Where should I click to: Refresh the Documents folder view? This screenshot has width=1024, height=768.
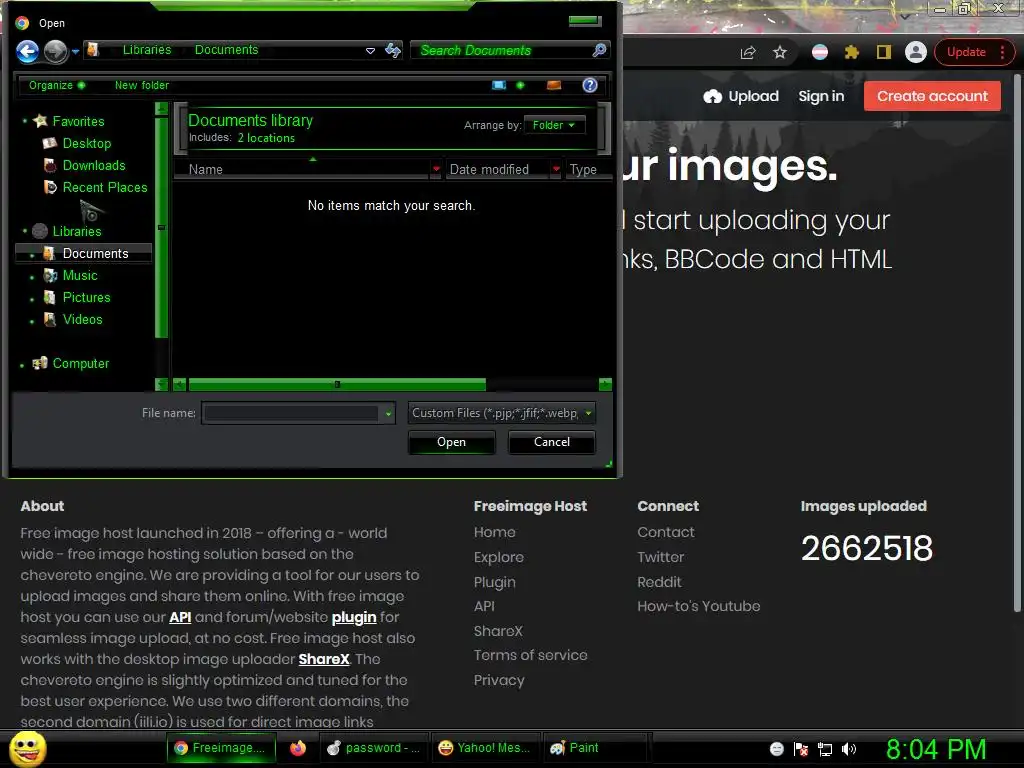point(393,50)
